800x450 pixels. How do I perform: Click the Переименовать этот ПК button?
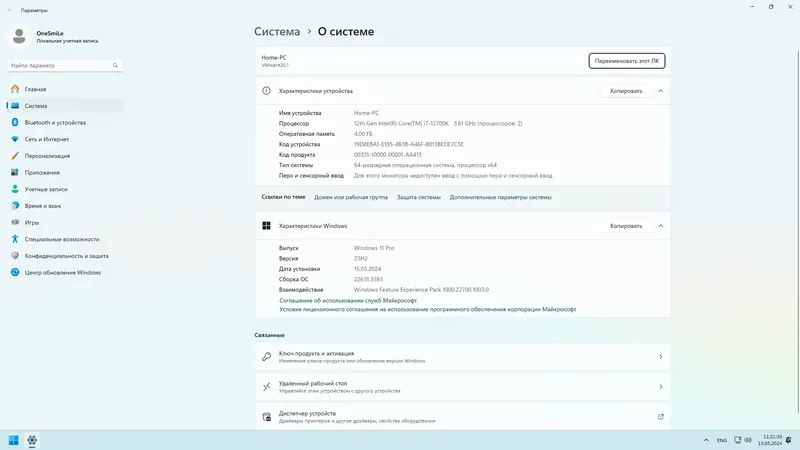[x=627, y=61]
